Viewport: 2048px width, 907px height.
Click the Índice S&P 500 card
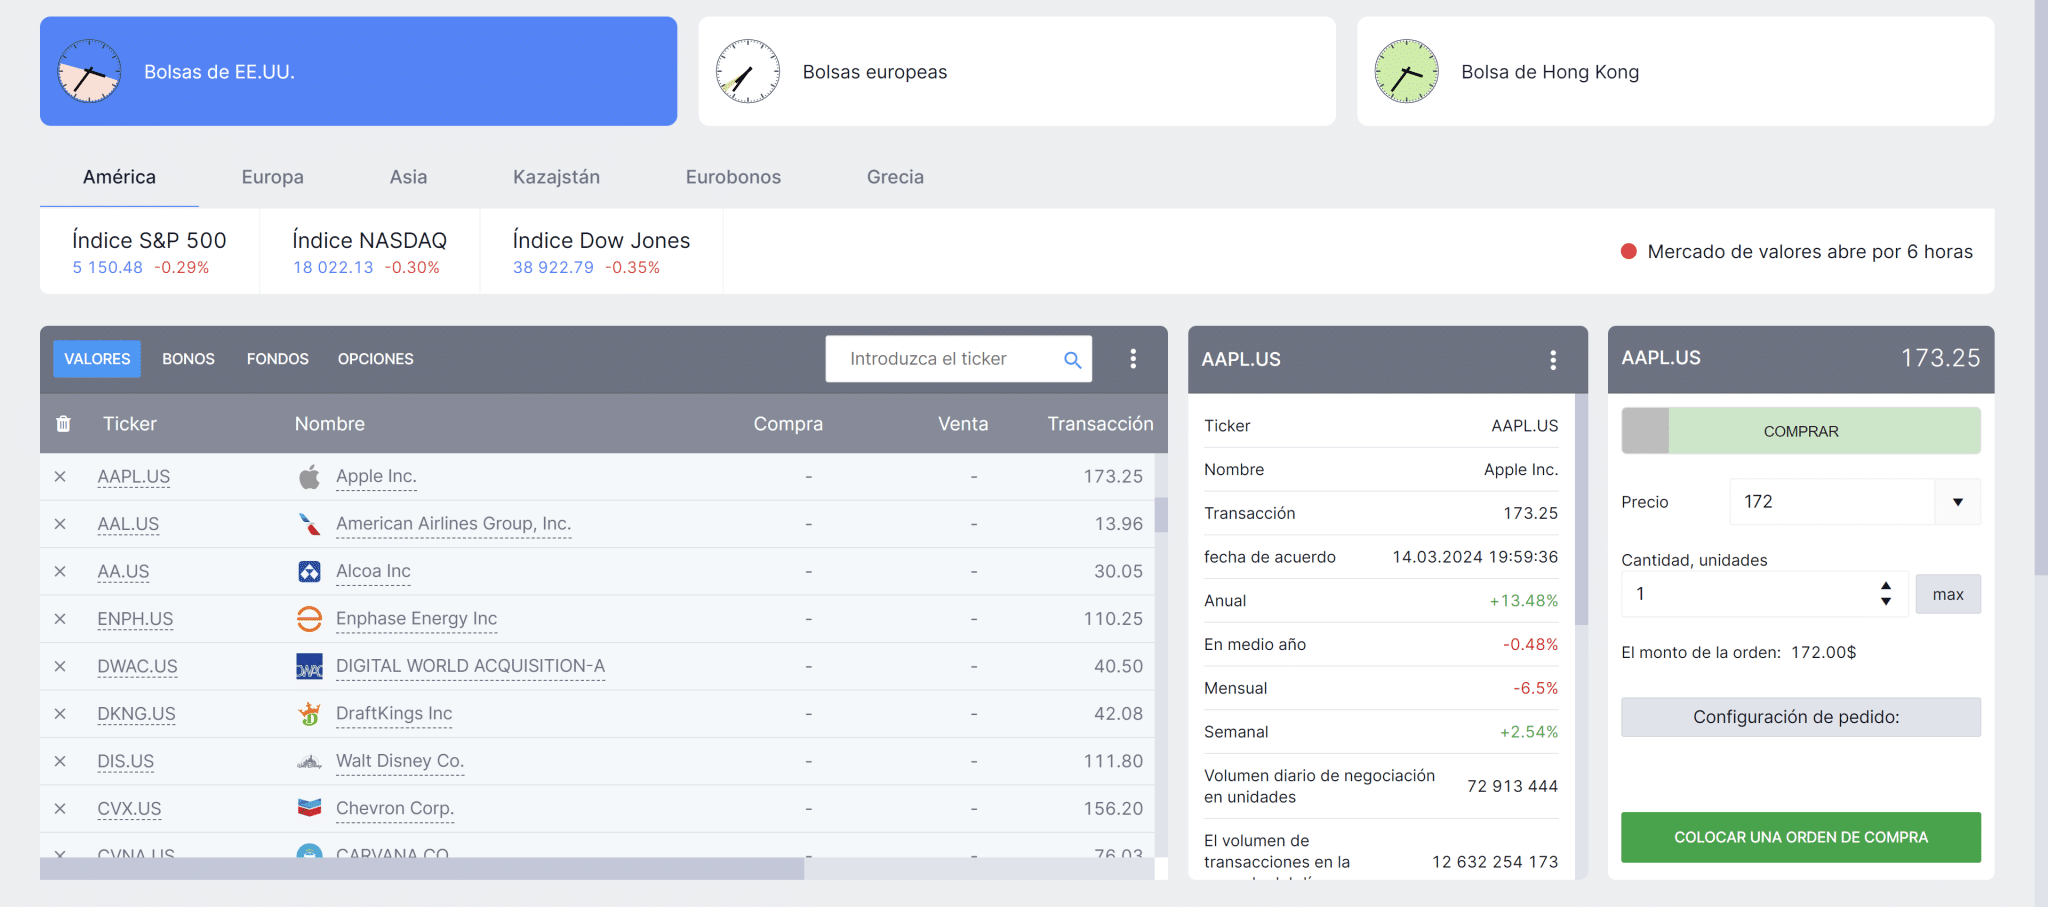150,252
